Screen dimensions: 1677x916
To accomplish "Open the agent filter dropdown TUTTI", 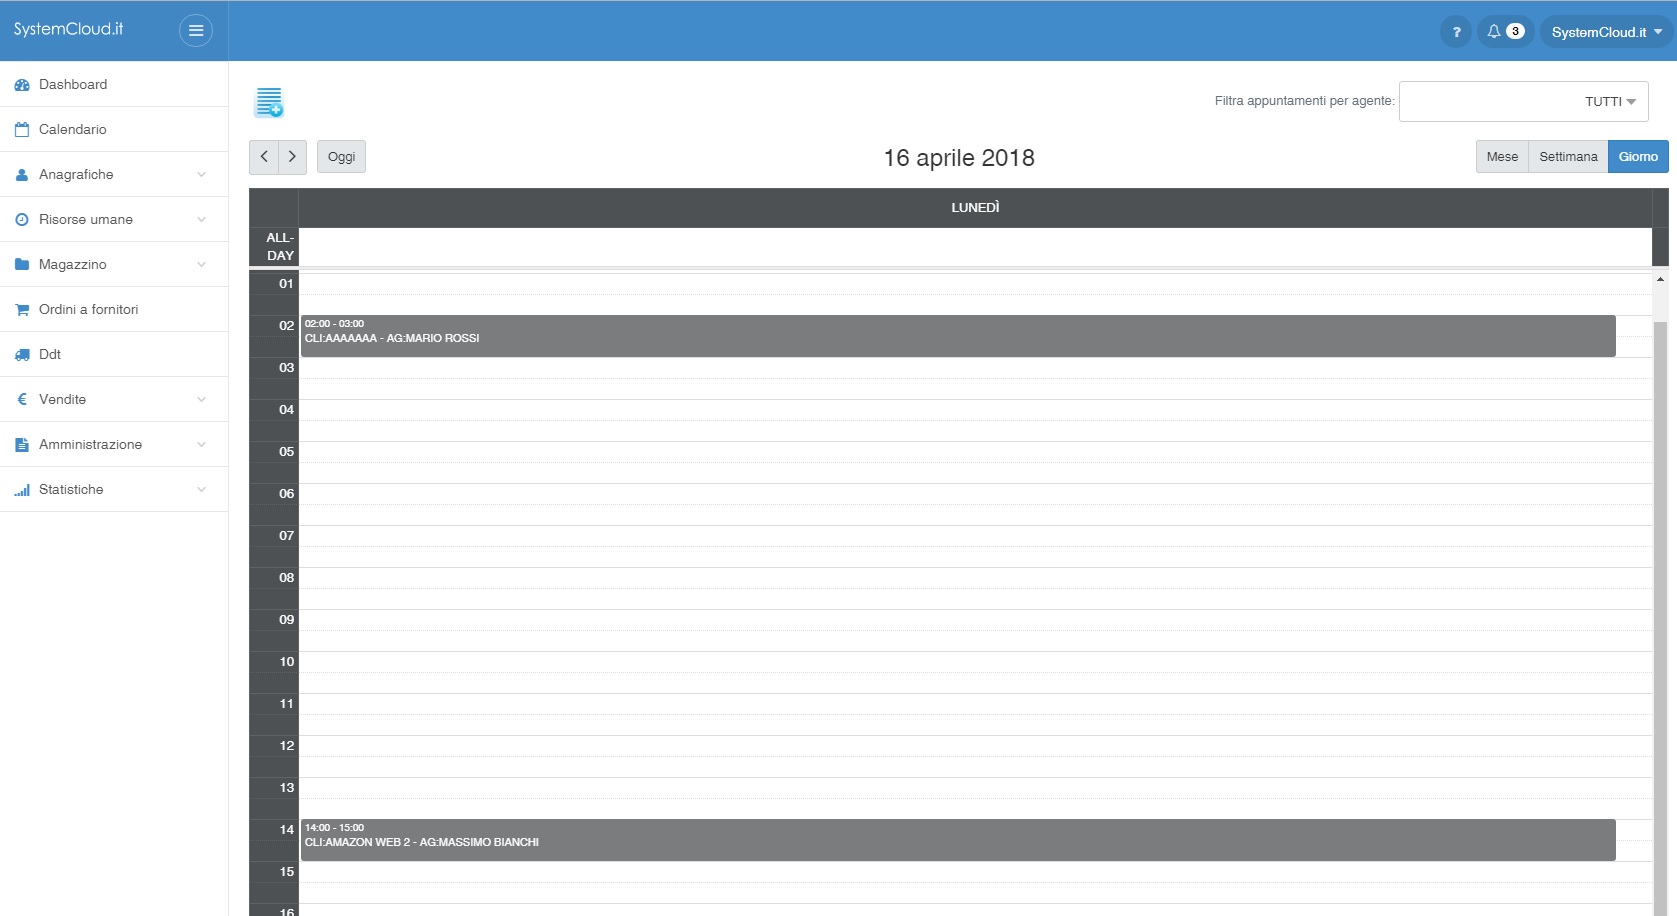I will pos(1523,102).
